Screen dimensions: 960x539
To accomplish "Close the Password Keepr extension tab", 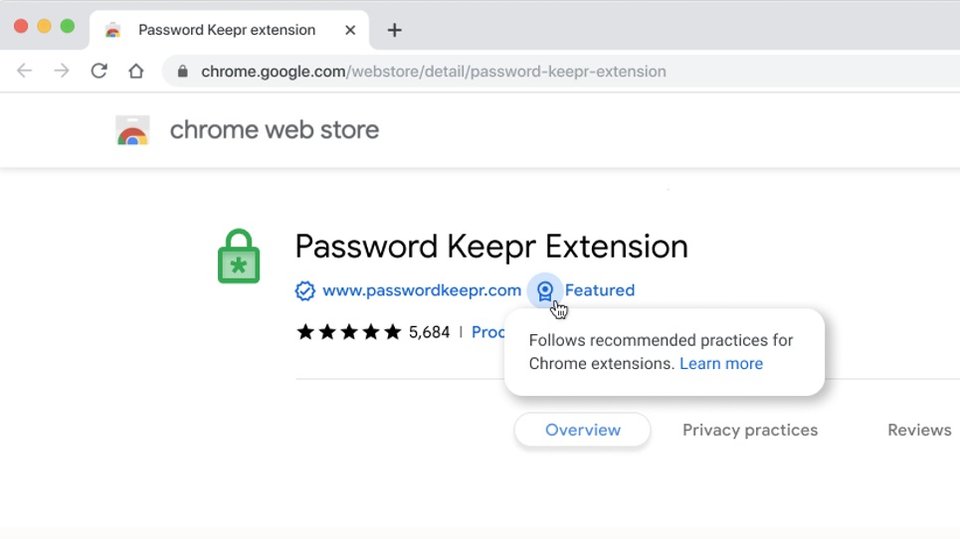I will pos(350,30).
